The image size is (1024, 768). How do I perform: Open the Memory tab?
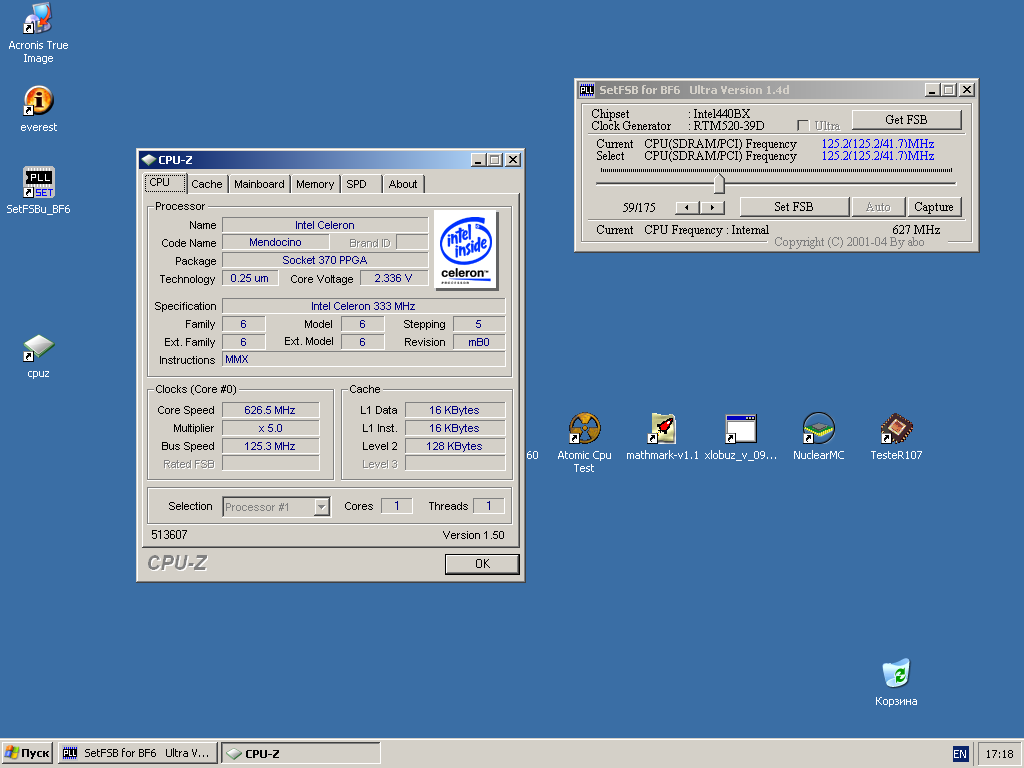click(x=315, y=184)
